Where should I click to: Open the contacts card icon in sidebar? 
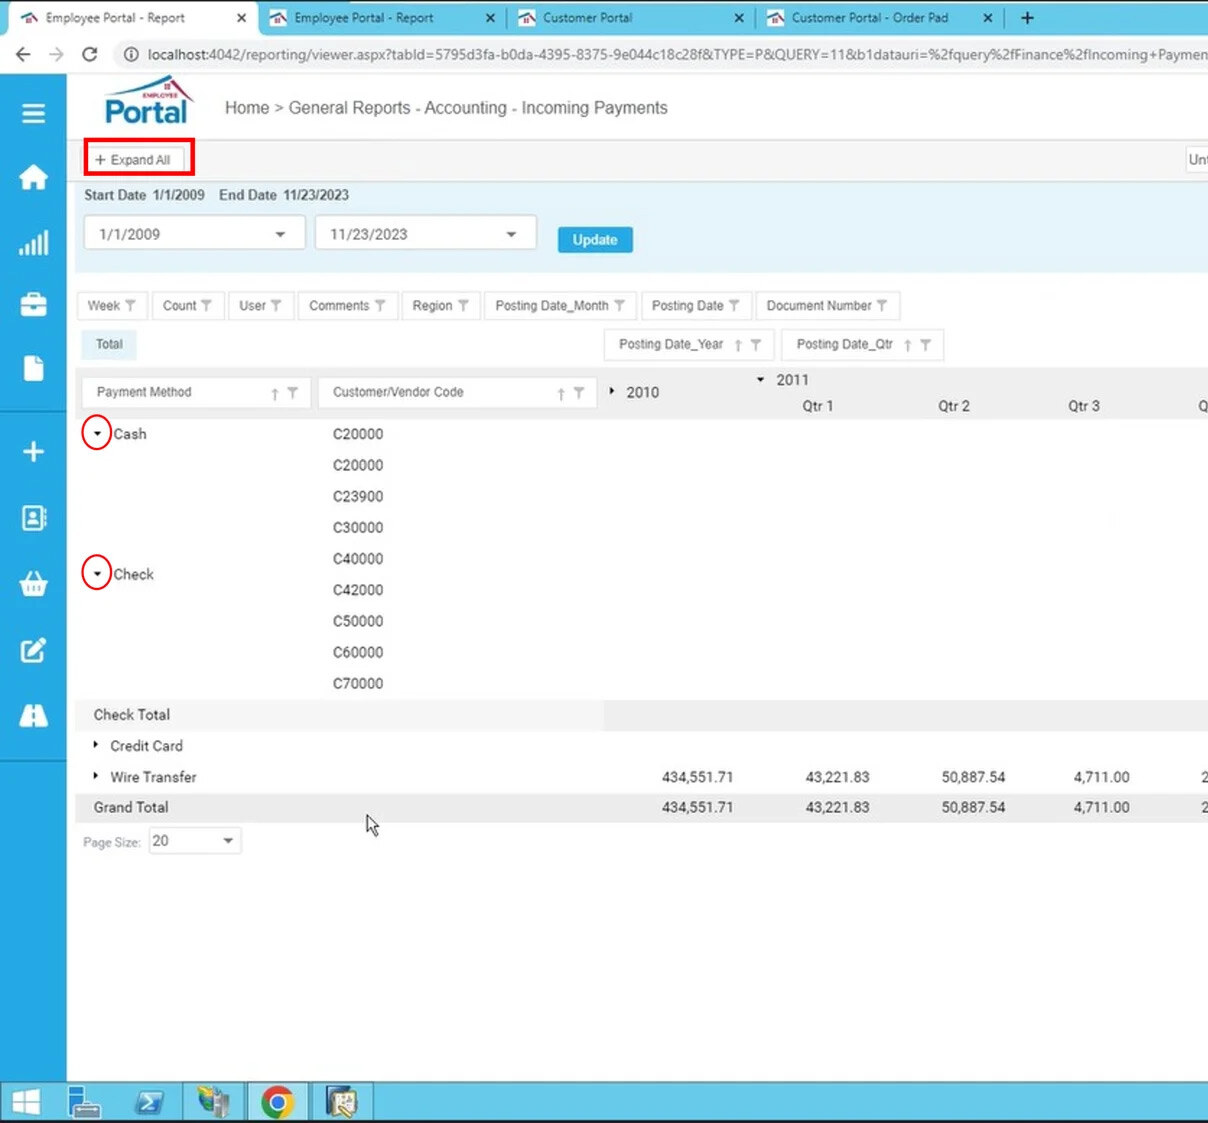click(33, 518)
